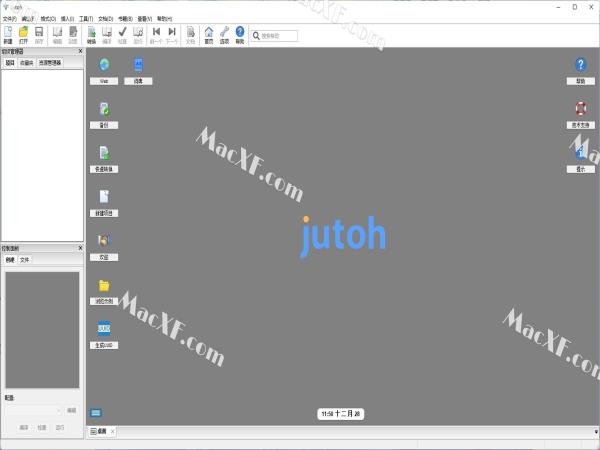Click the Generate UUID label button on desktop

(104, 345)
